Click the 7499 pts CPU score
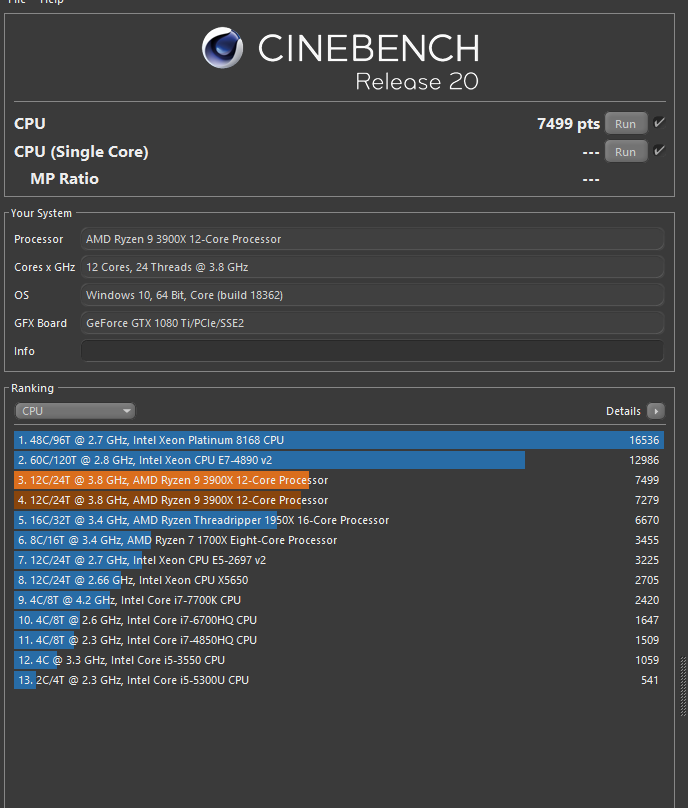This screenshot has width=688, height=808. point(568,124)
